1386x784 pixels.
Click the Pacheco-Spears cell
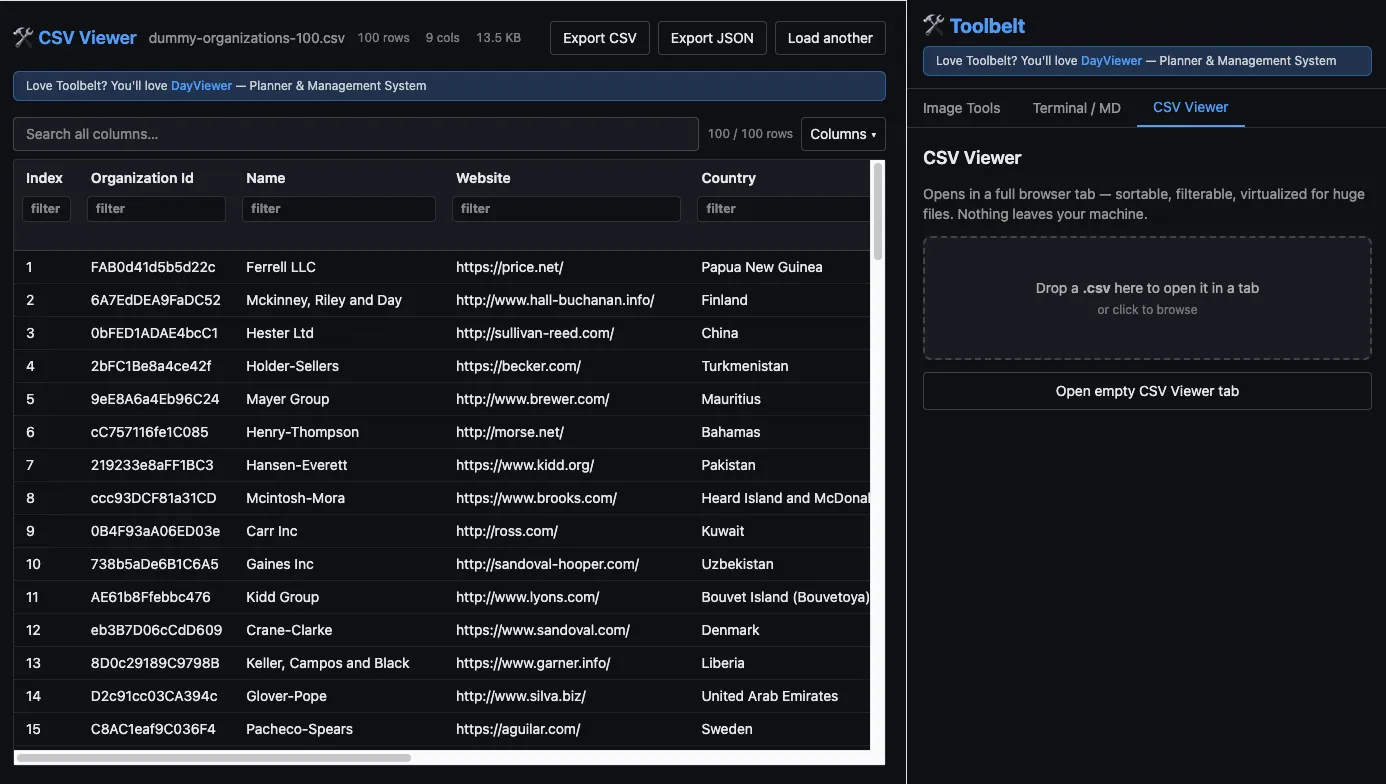[x=299, y=729]
